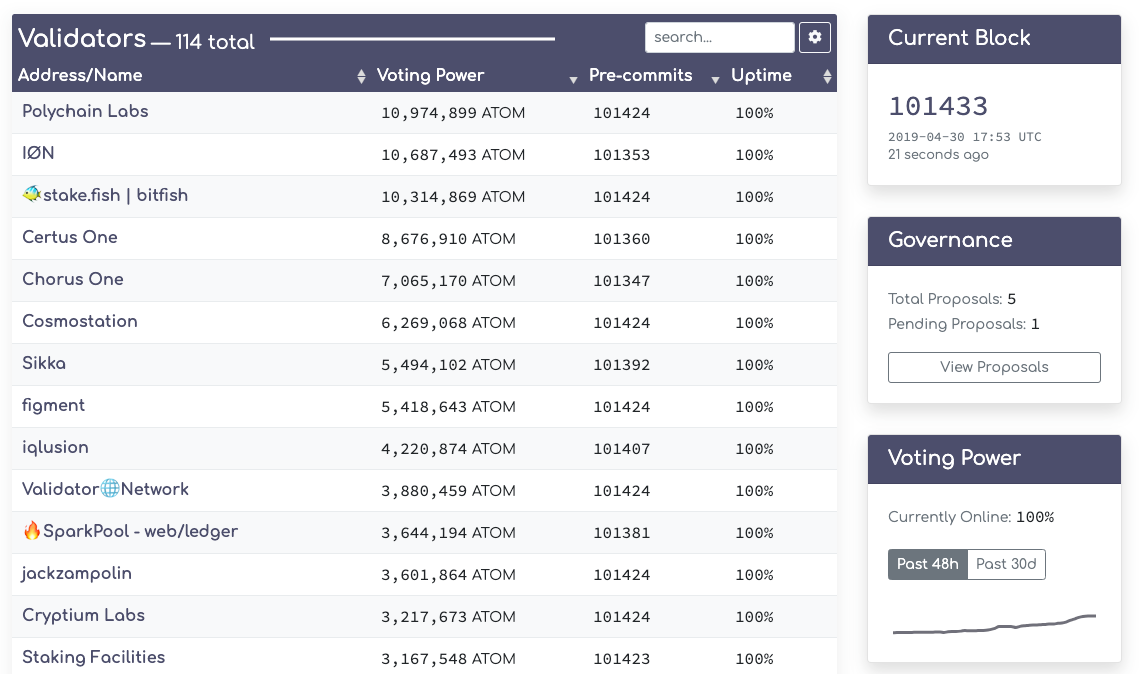Image resolution: width=1139 pixels, height=674 pixels.
Task: Focus the validator search field
Action: click(x=719, y=37)
